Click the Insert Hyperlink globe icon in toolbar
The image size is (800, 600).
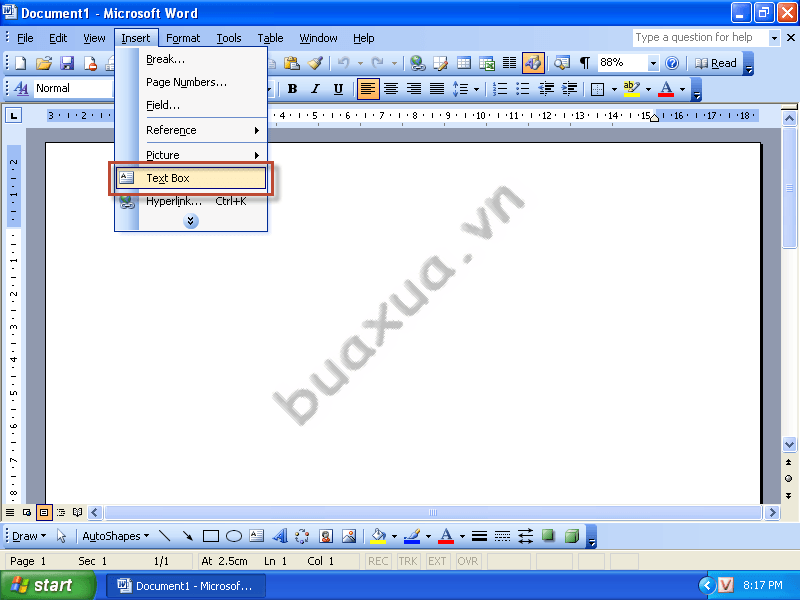click(x=418, y=63)
